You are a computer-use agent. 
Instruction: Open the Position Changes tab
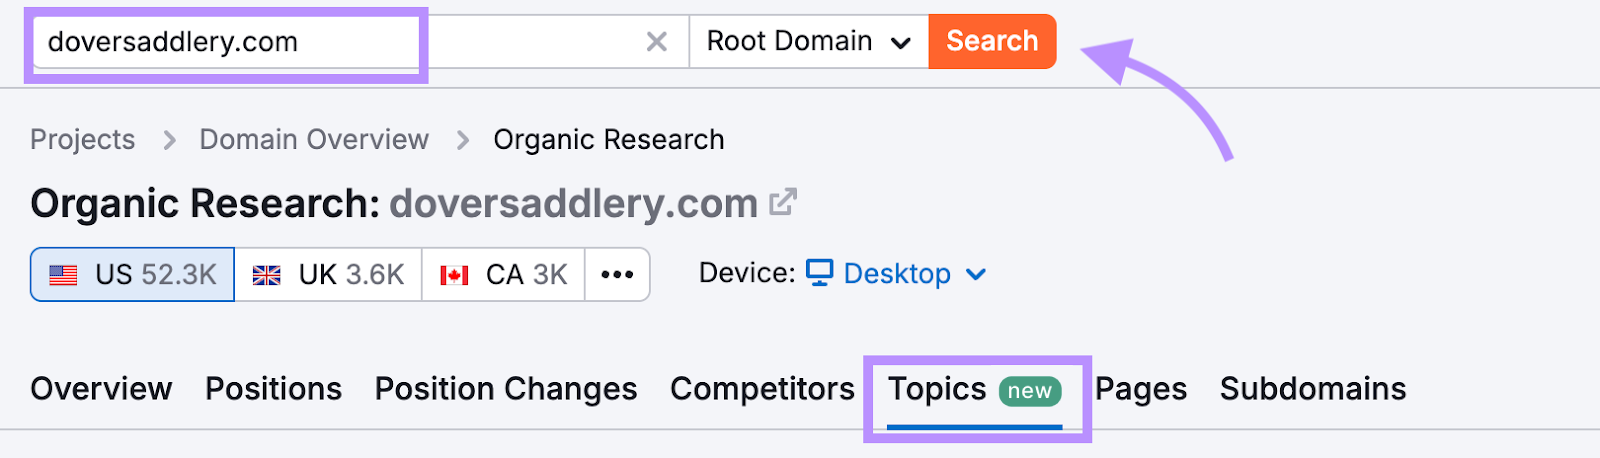coord(506,389)
